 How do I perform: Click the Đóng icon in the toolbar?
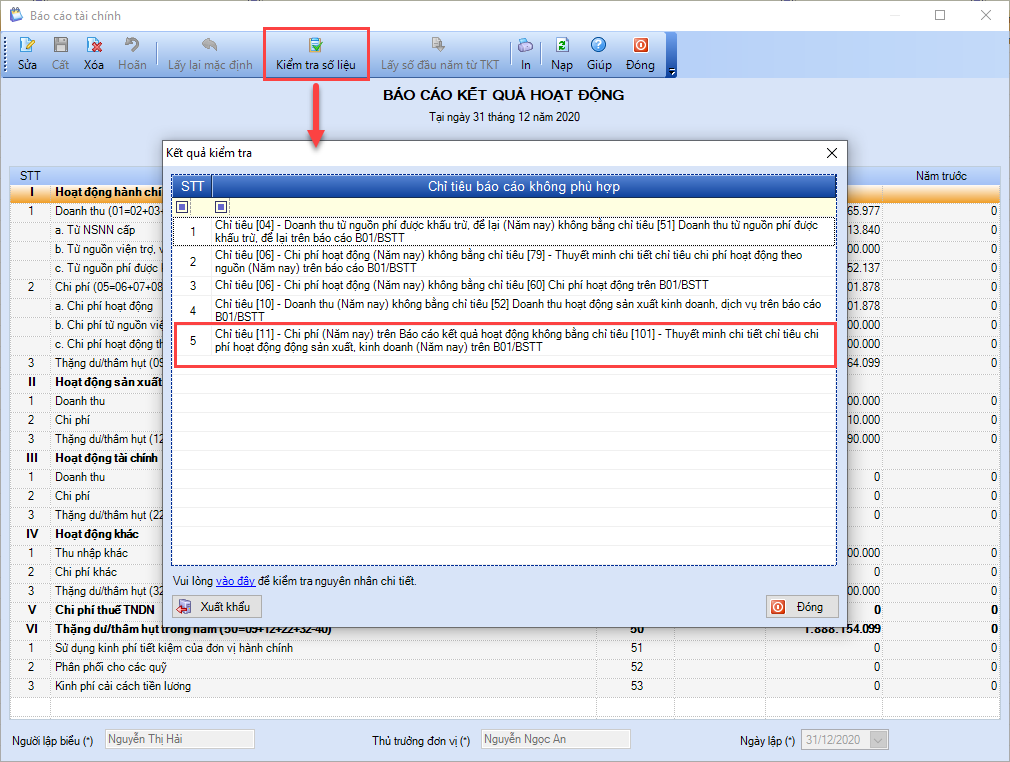click(x=640, y=45)
